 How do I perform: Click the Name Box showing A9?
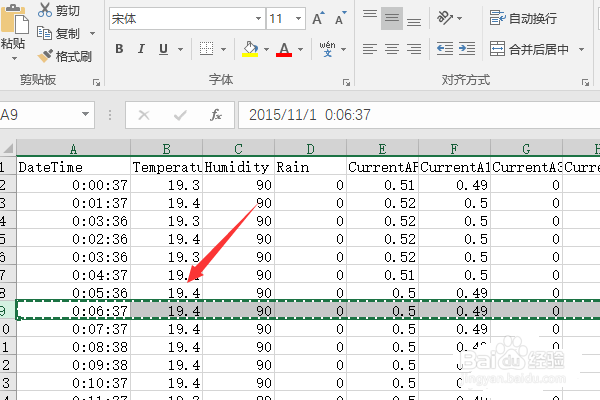pyautogui.click(x=38, y=115)
